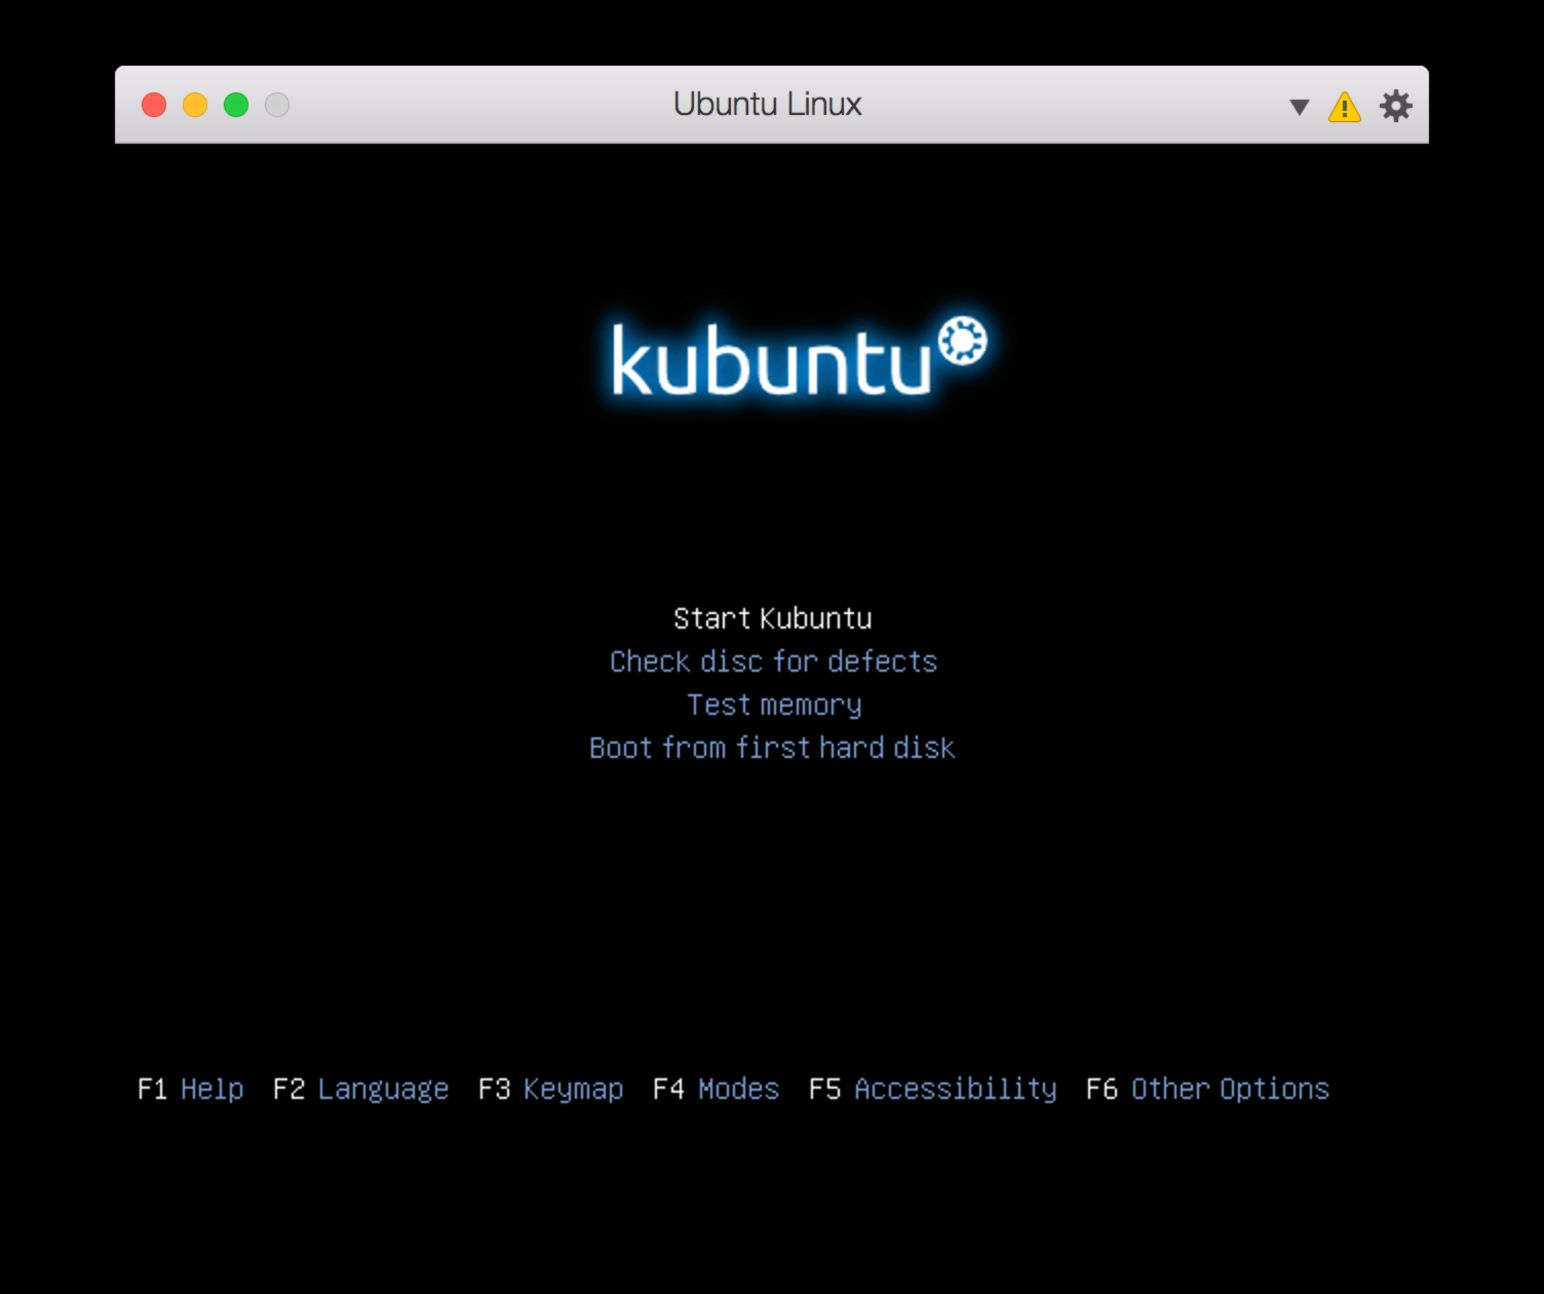Enter full screen with the green button

point(236,105)
